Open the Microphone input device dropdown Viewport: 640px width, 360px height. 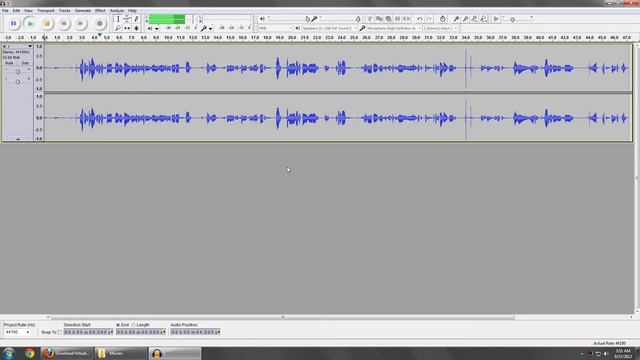click(394, 28)
